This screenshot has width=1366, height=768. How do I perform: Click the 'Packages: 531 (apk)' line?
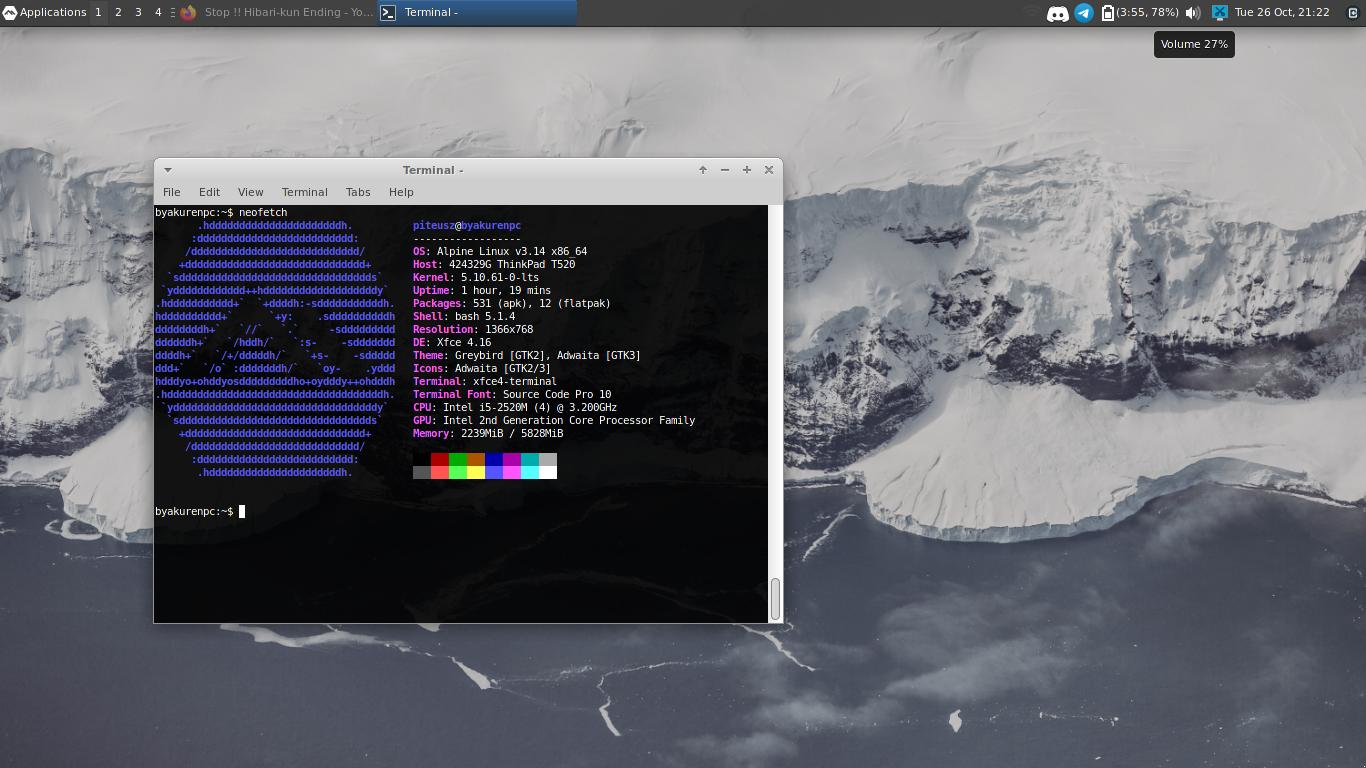(x=512, y=304)
